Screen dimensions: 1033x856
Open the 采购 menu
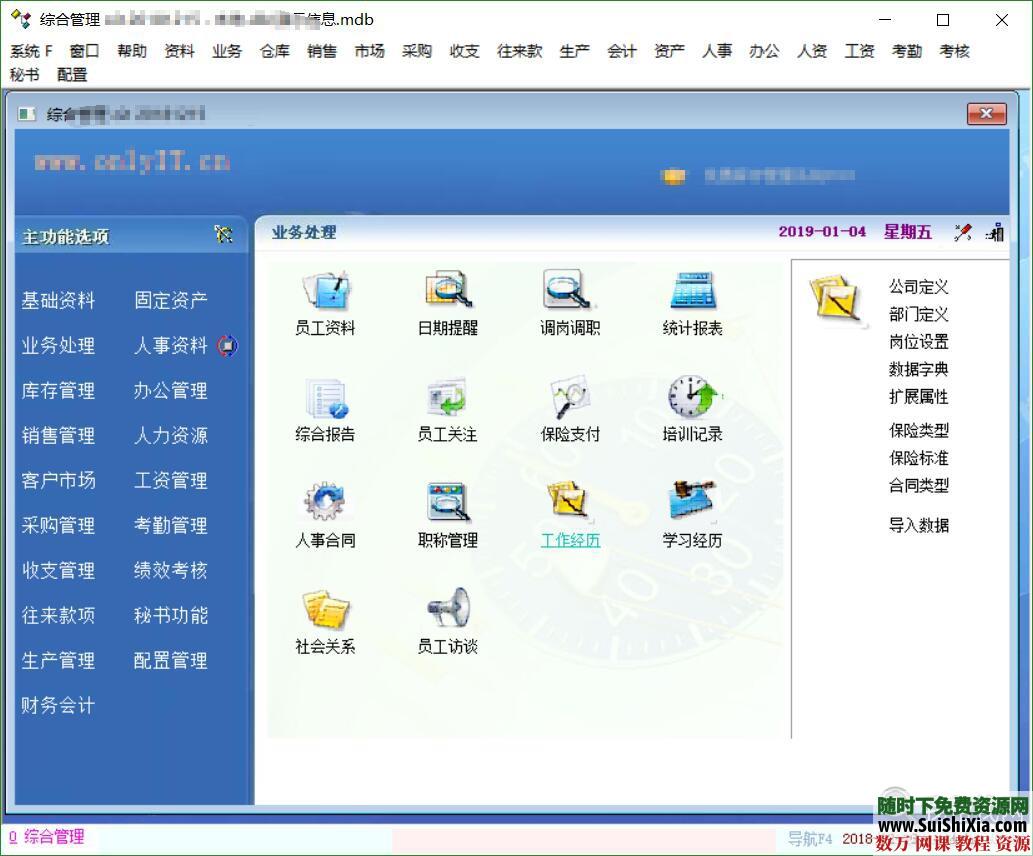coord(416,51)
